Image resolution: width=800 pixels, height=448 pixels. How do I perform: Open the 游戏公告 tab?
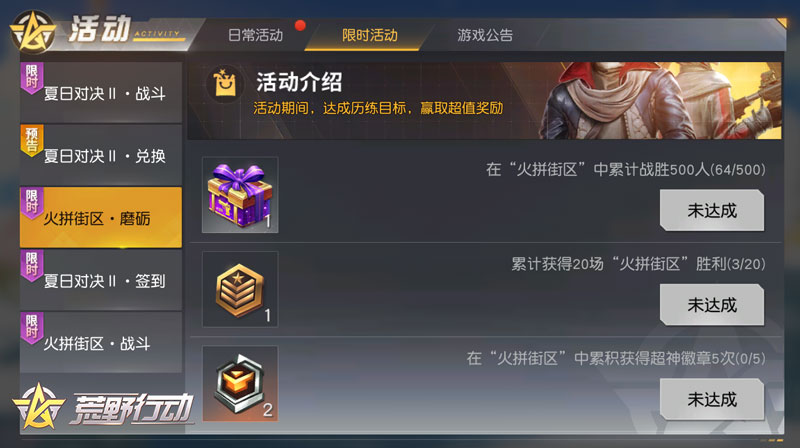485,35
